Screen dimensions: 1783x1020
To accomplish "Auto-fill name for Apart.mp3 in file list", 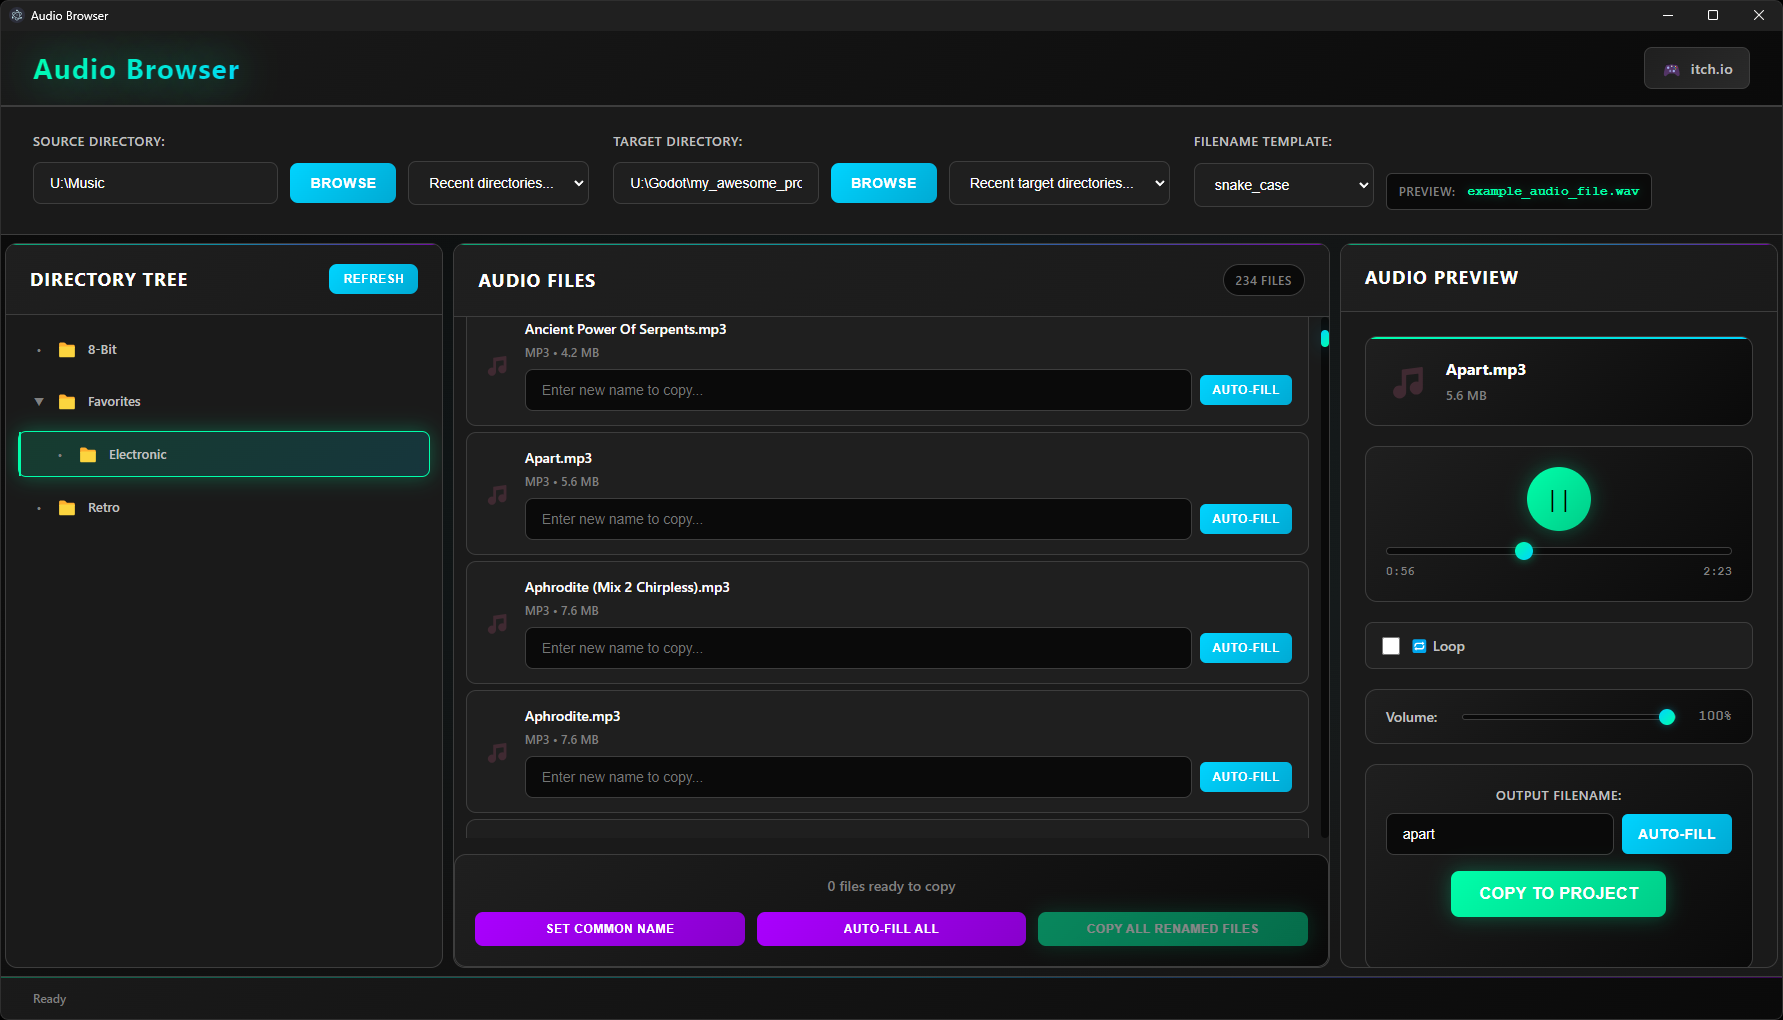I will (x=1245, y=519).
